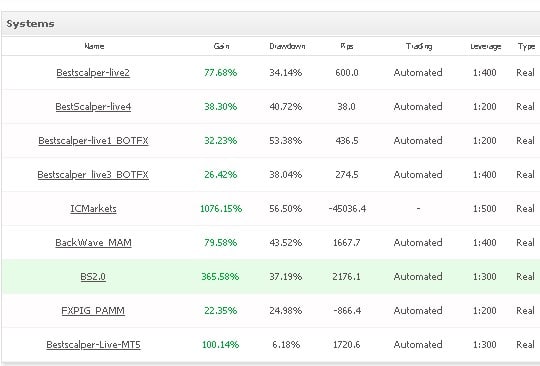This screenshot has width=540, height=366.
Task: Sort table by Leverage column header
Action: pos(485,46)
